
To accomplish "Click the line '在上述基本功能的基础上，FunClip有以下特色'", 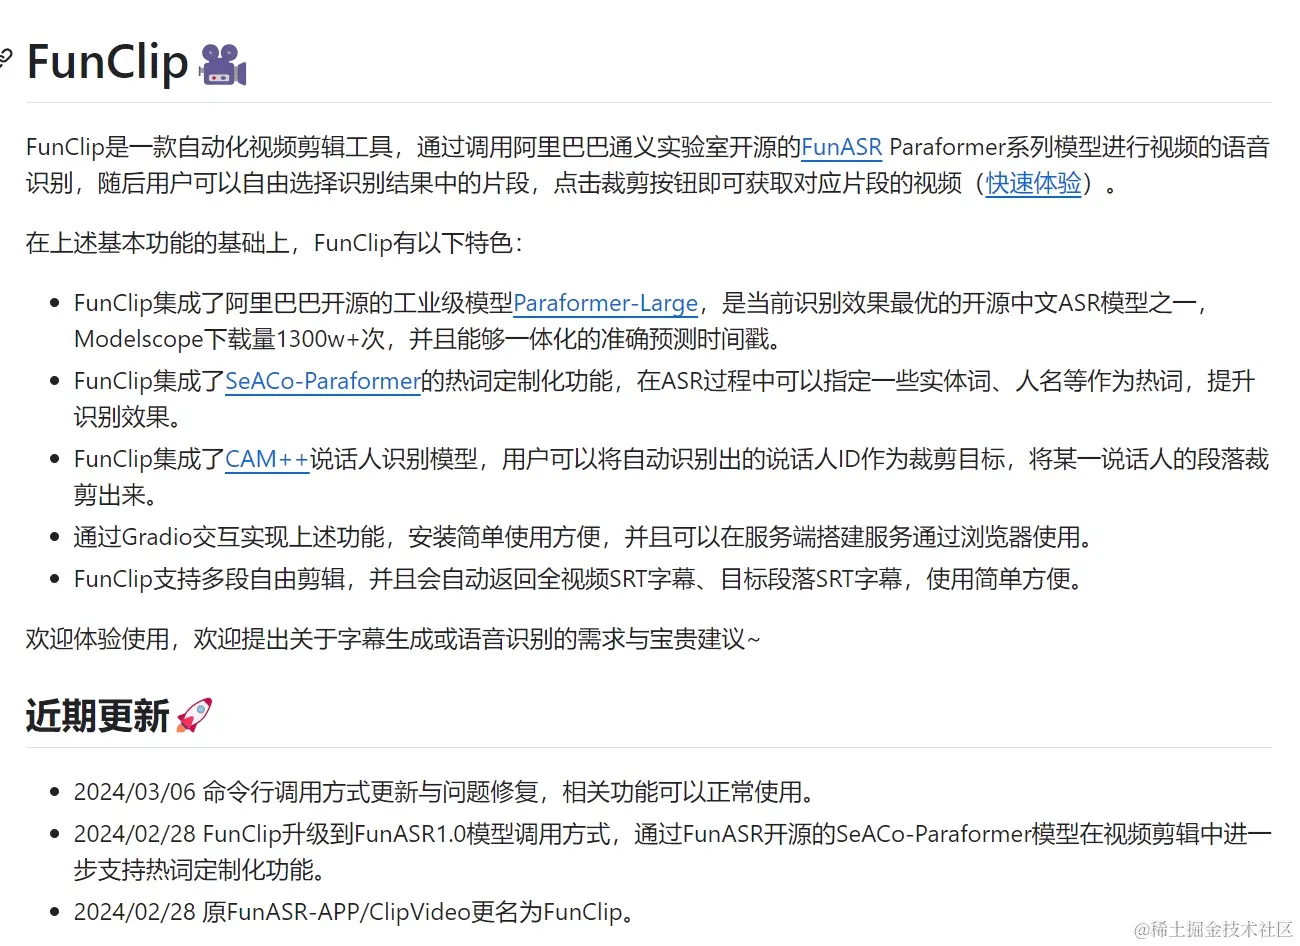I will tap(274, 243).
